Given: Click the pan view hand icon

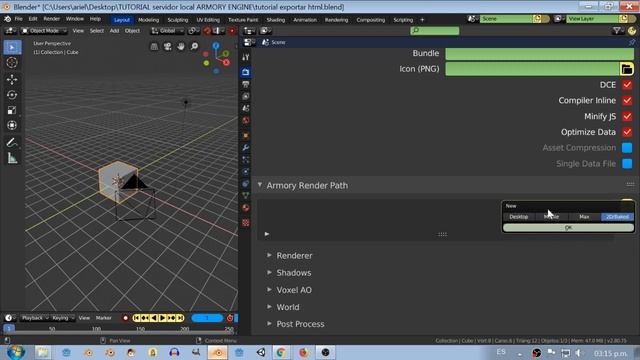Looking at the screenshot, I should pos(181,47).
